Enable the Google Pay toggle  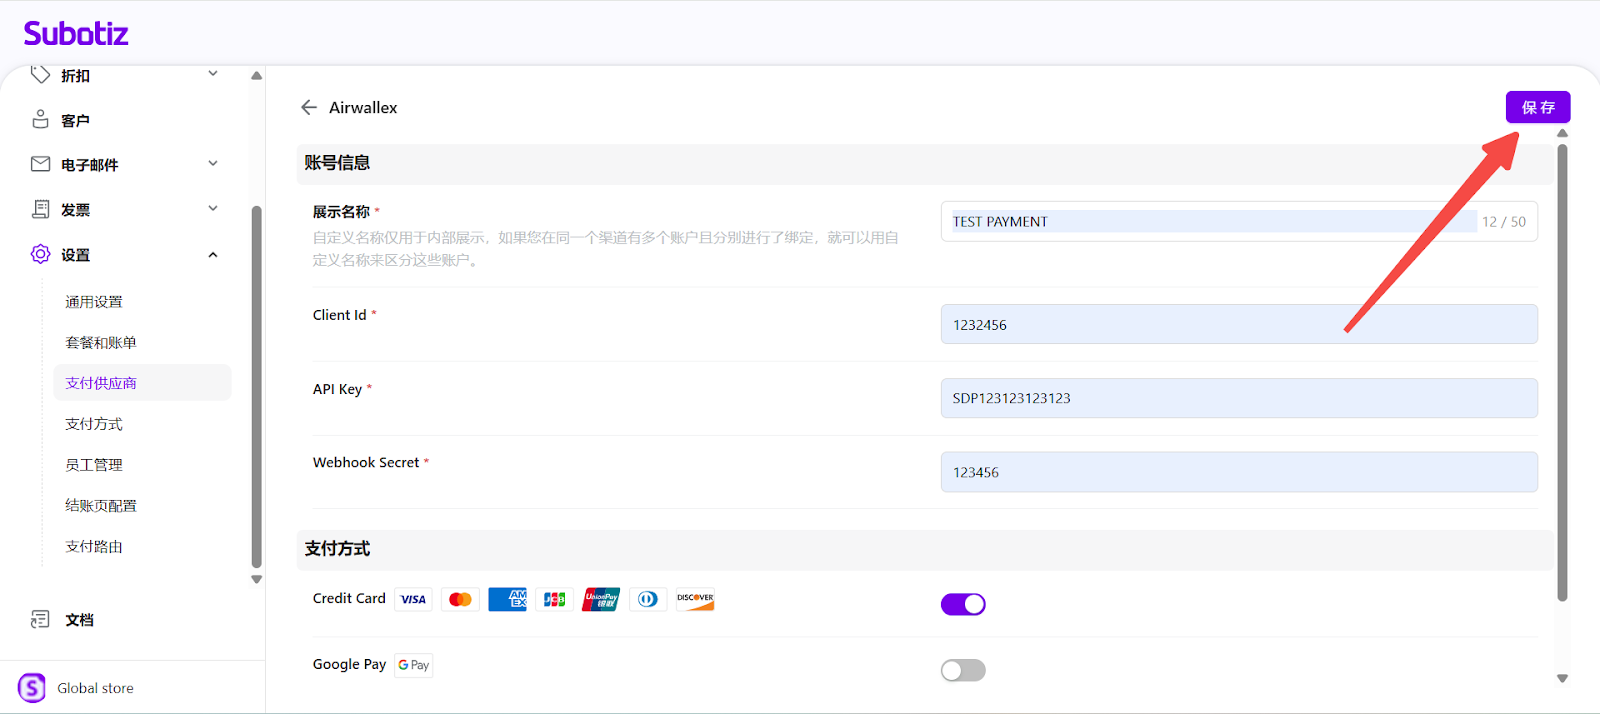point(963,670)
